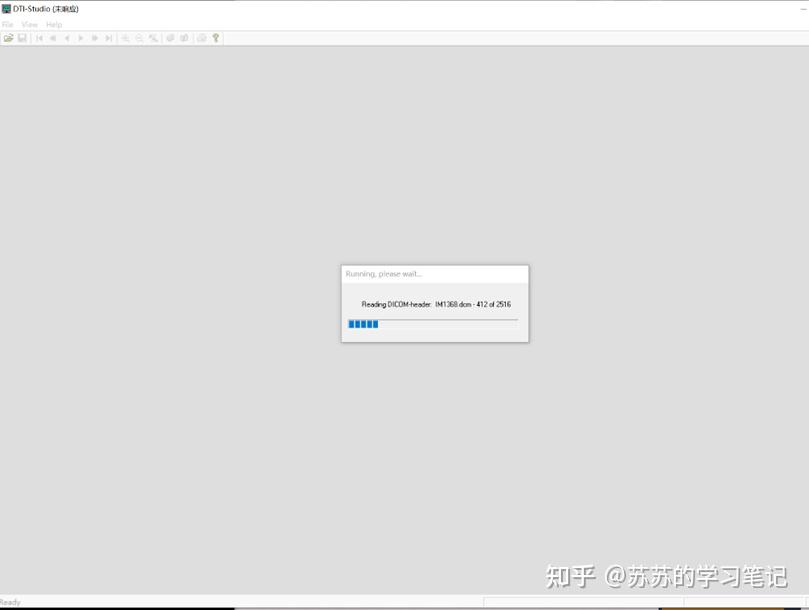This screenshot has width=809, height=610.
Task: Click the Zoom In magnifier icon
Action: coord(125,38)
